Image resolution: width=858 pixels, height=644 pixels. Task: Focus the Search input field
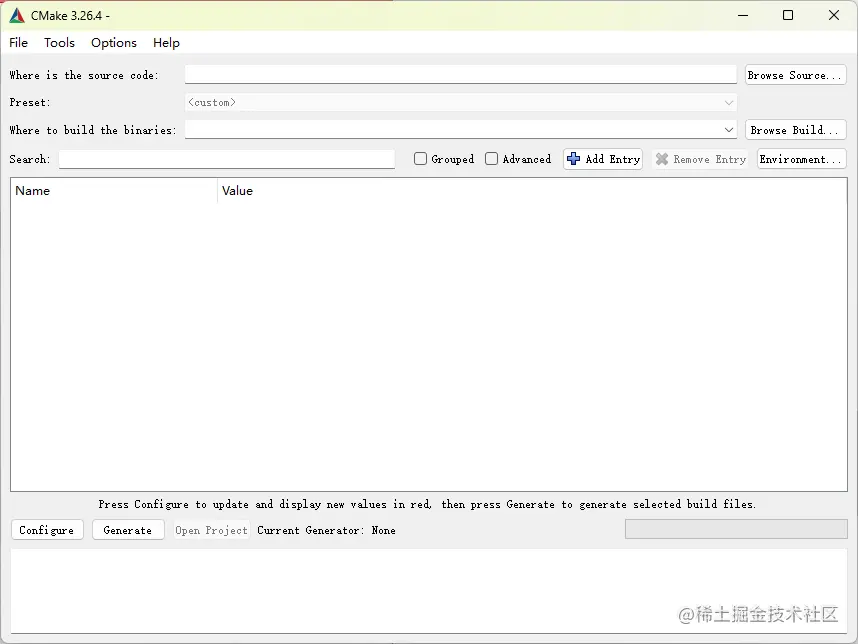click(x=227, y=159)
